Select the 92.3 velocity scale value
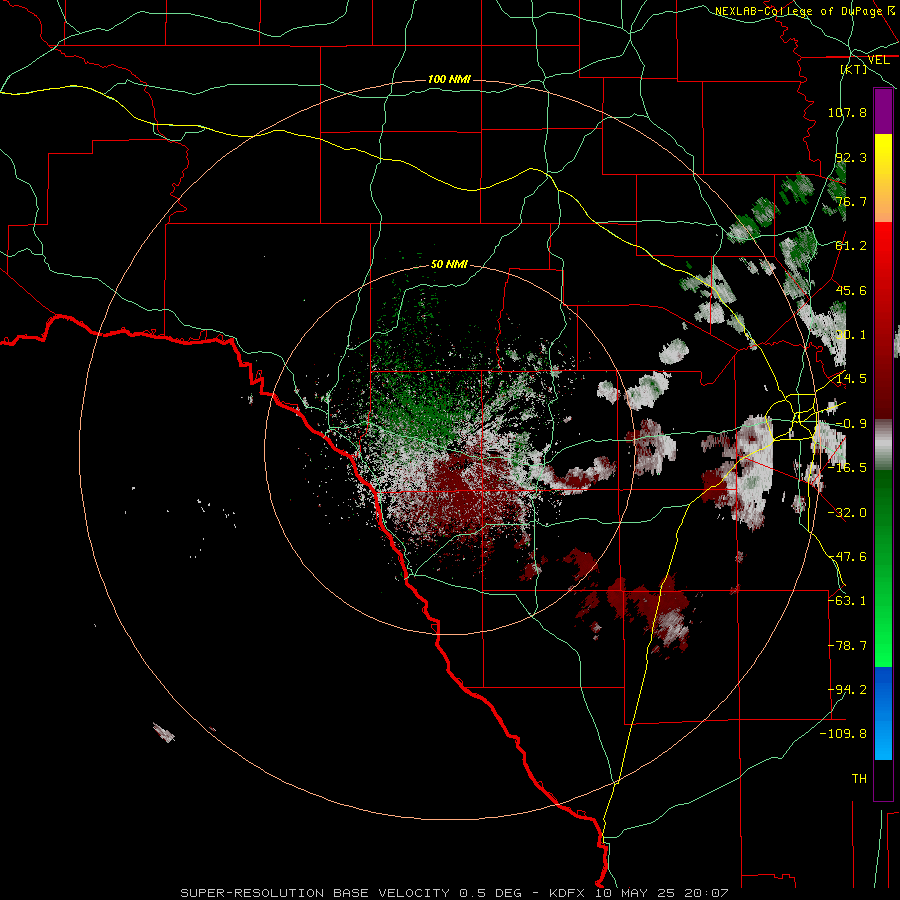The image size is (900, 900). [x=851, y=157]
